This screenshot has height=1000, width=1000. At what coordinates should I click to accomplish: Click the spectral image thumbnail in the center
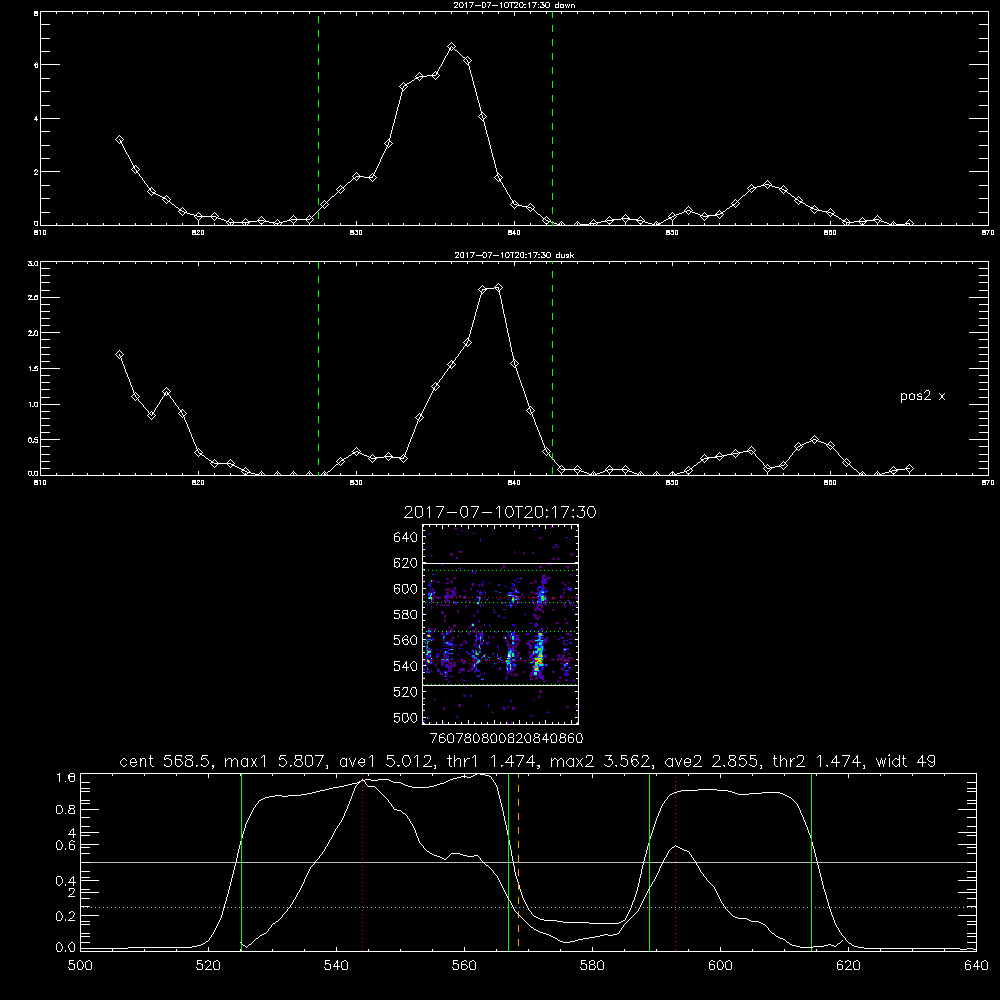click(x=501, y=624)
